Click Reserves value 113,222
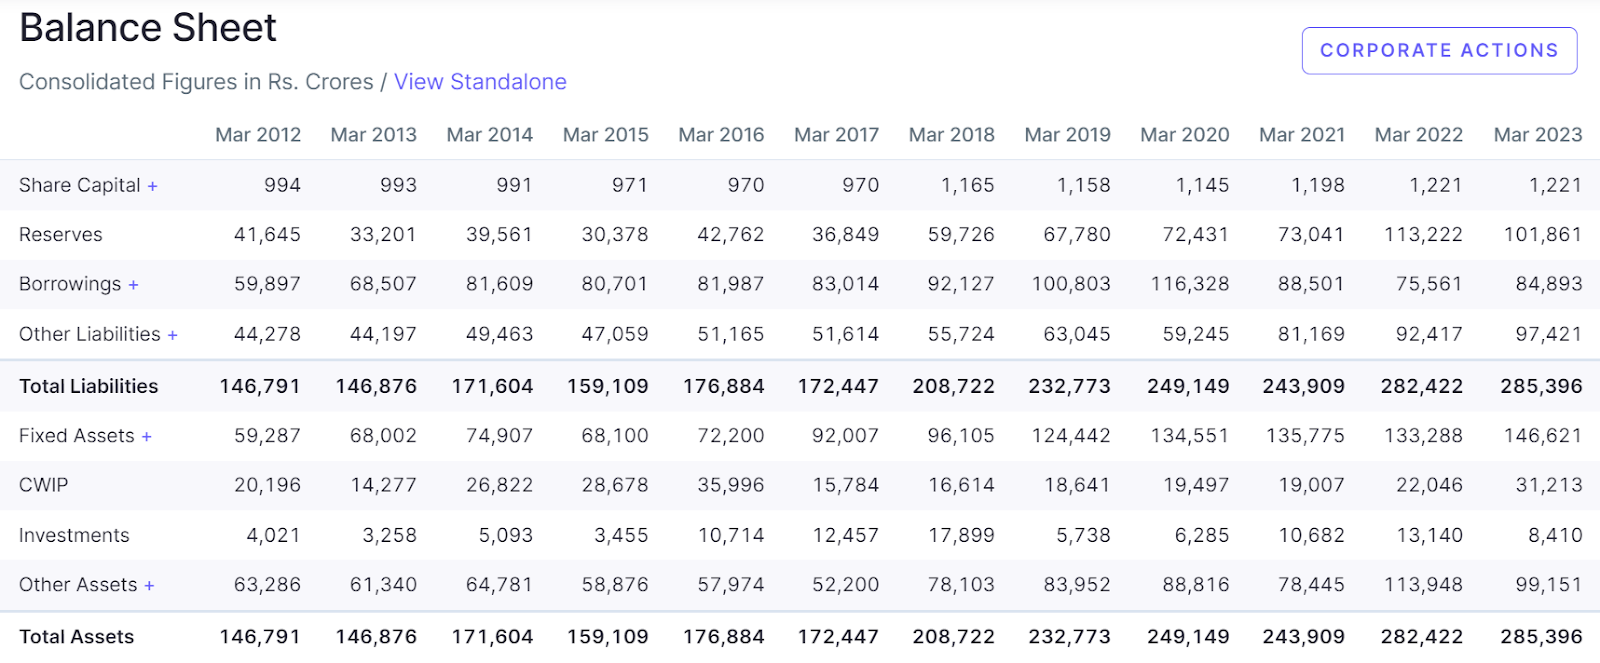 (x=1423, y=235)
